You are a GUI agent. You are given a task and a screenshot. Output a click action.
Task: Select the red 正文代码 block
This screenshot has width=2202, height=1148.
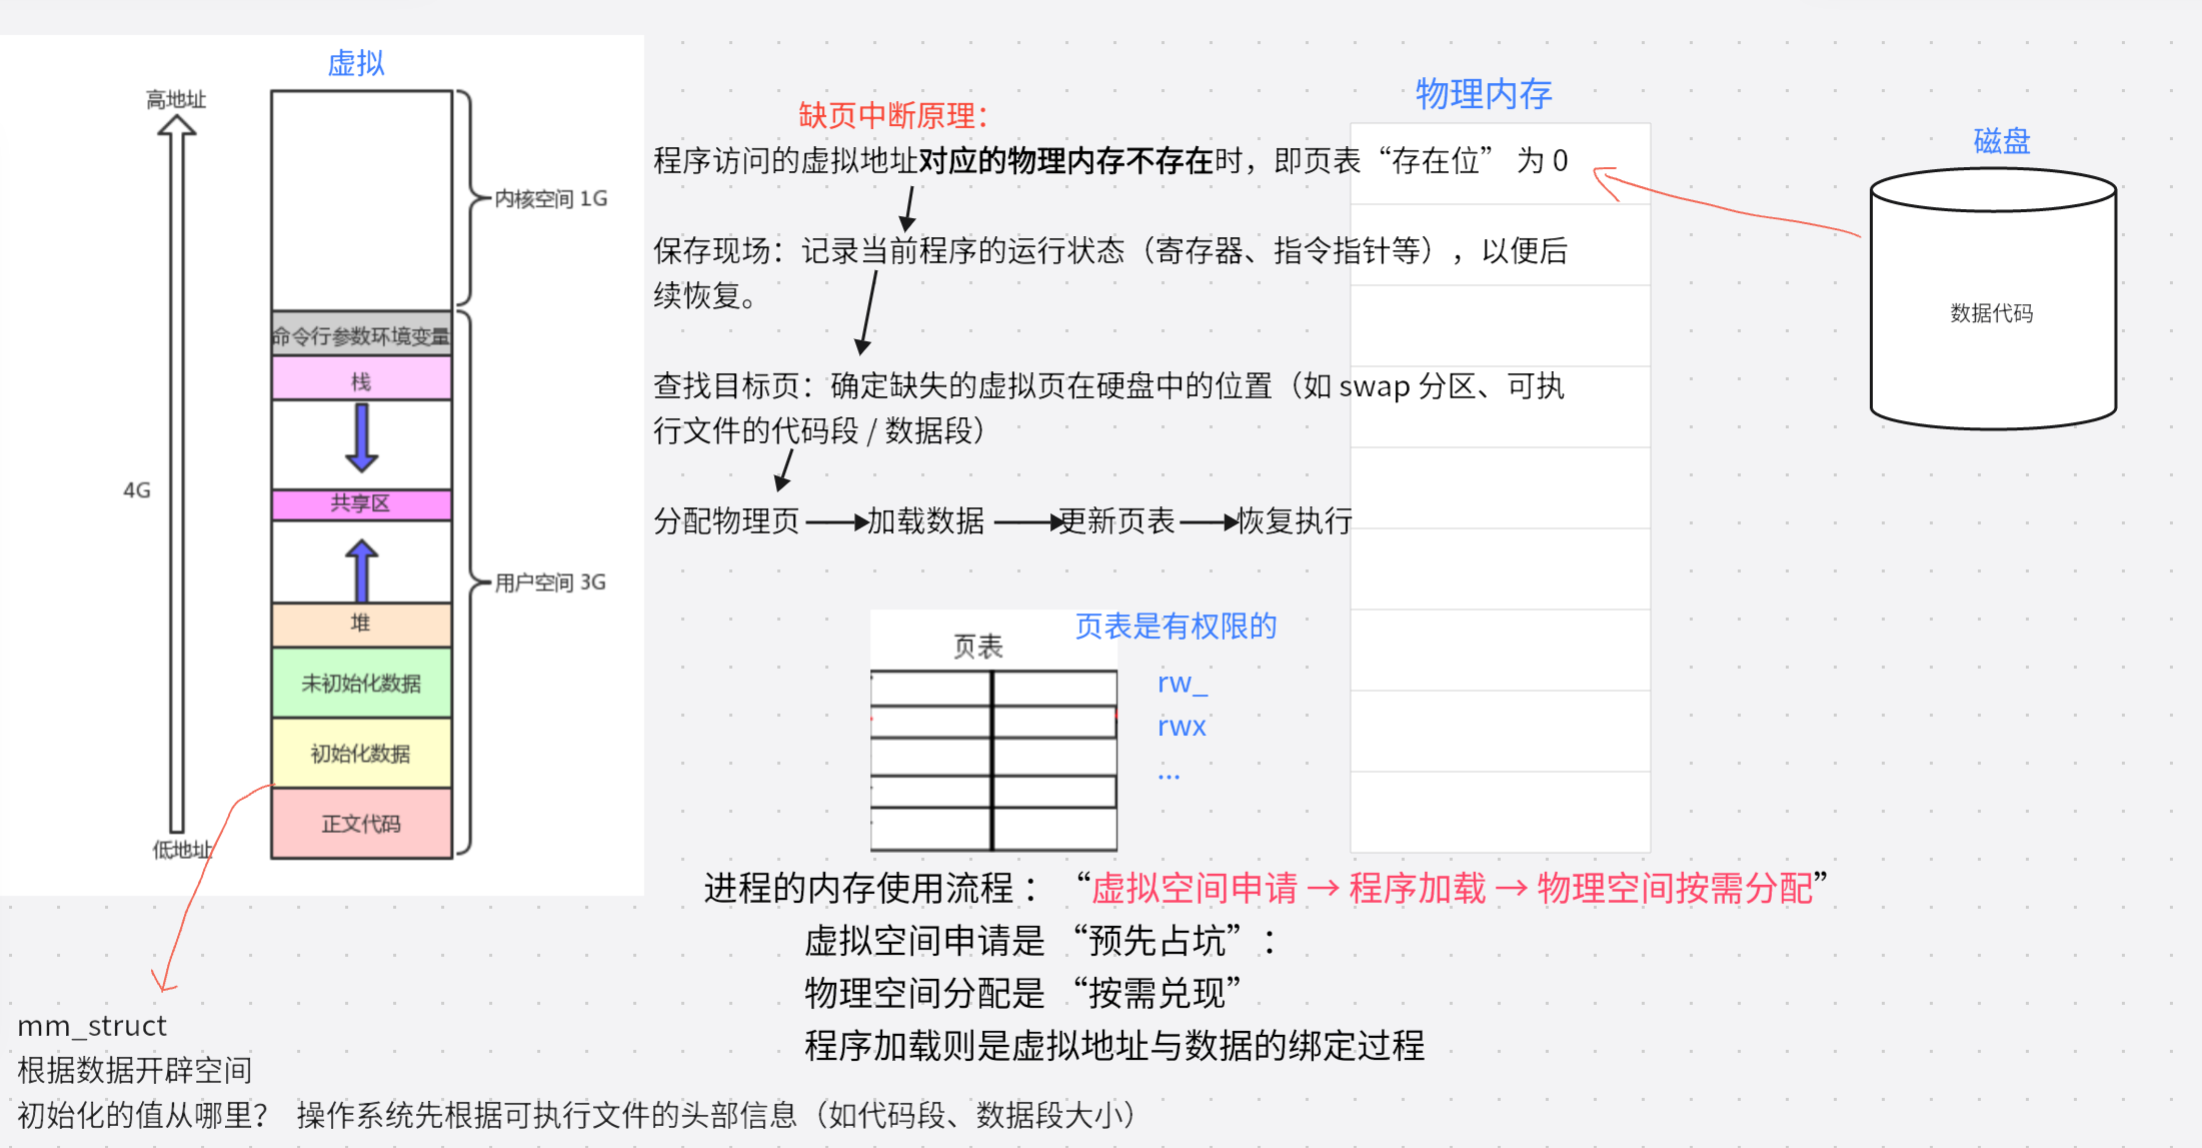[361, 824]
